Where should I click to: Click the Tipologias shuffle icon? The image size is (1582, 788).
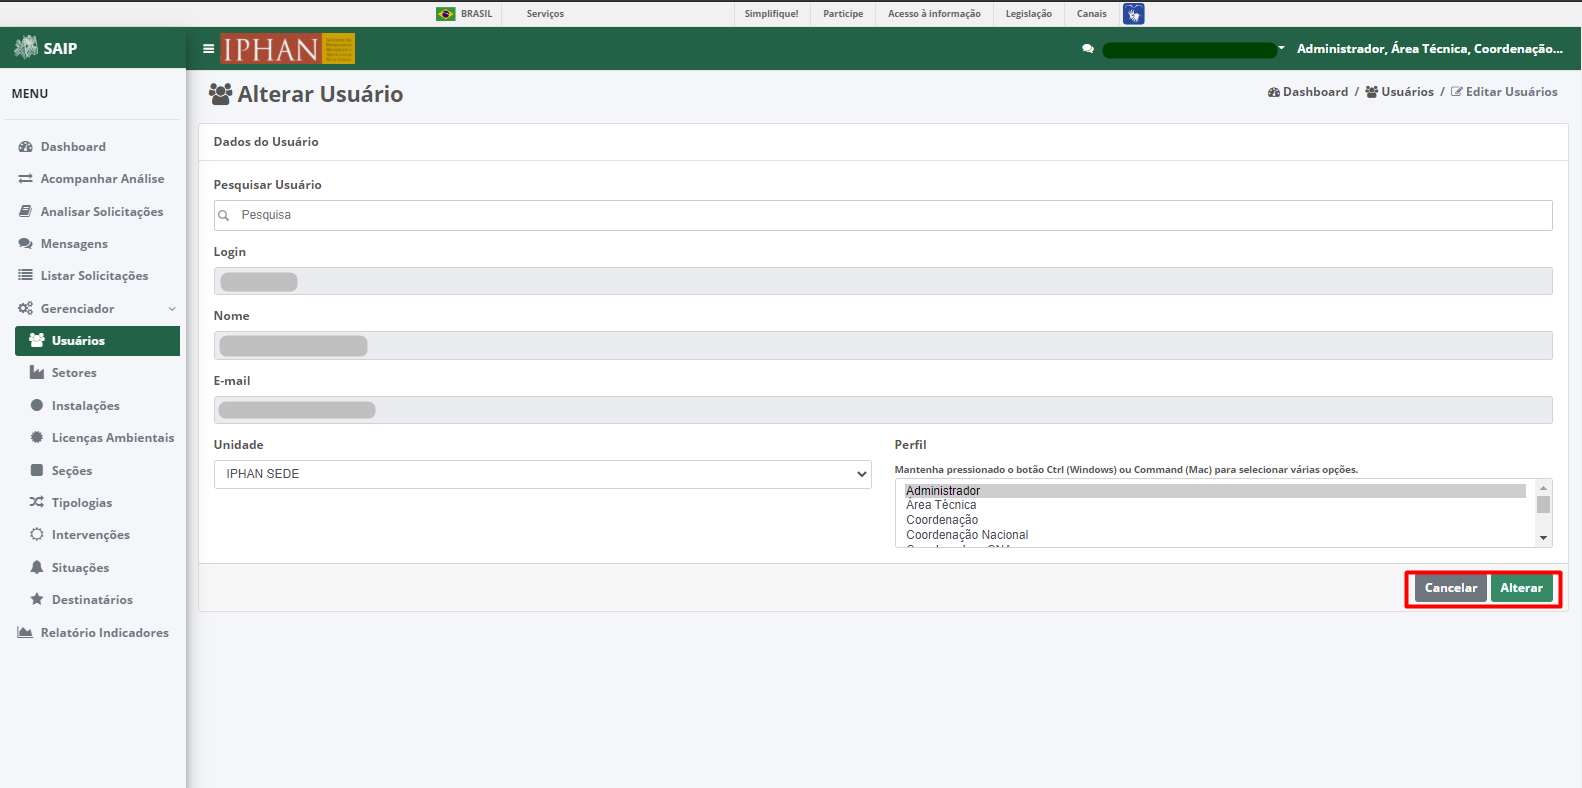(x=37, y=503)
